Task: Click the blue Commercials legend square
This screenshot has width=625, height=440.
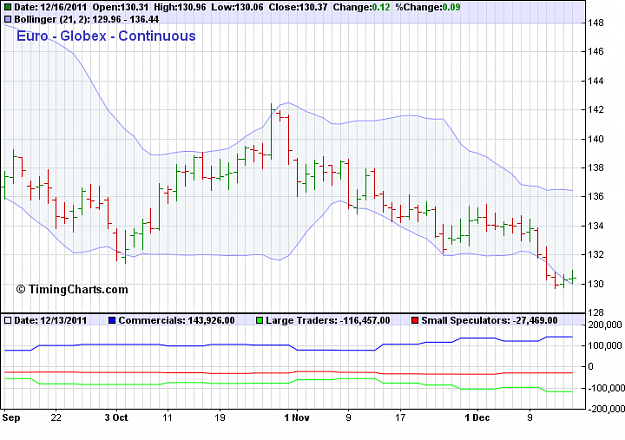Action: tap(112, 320)
